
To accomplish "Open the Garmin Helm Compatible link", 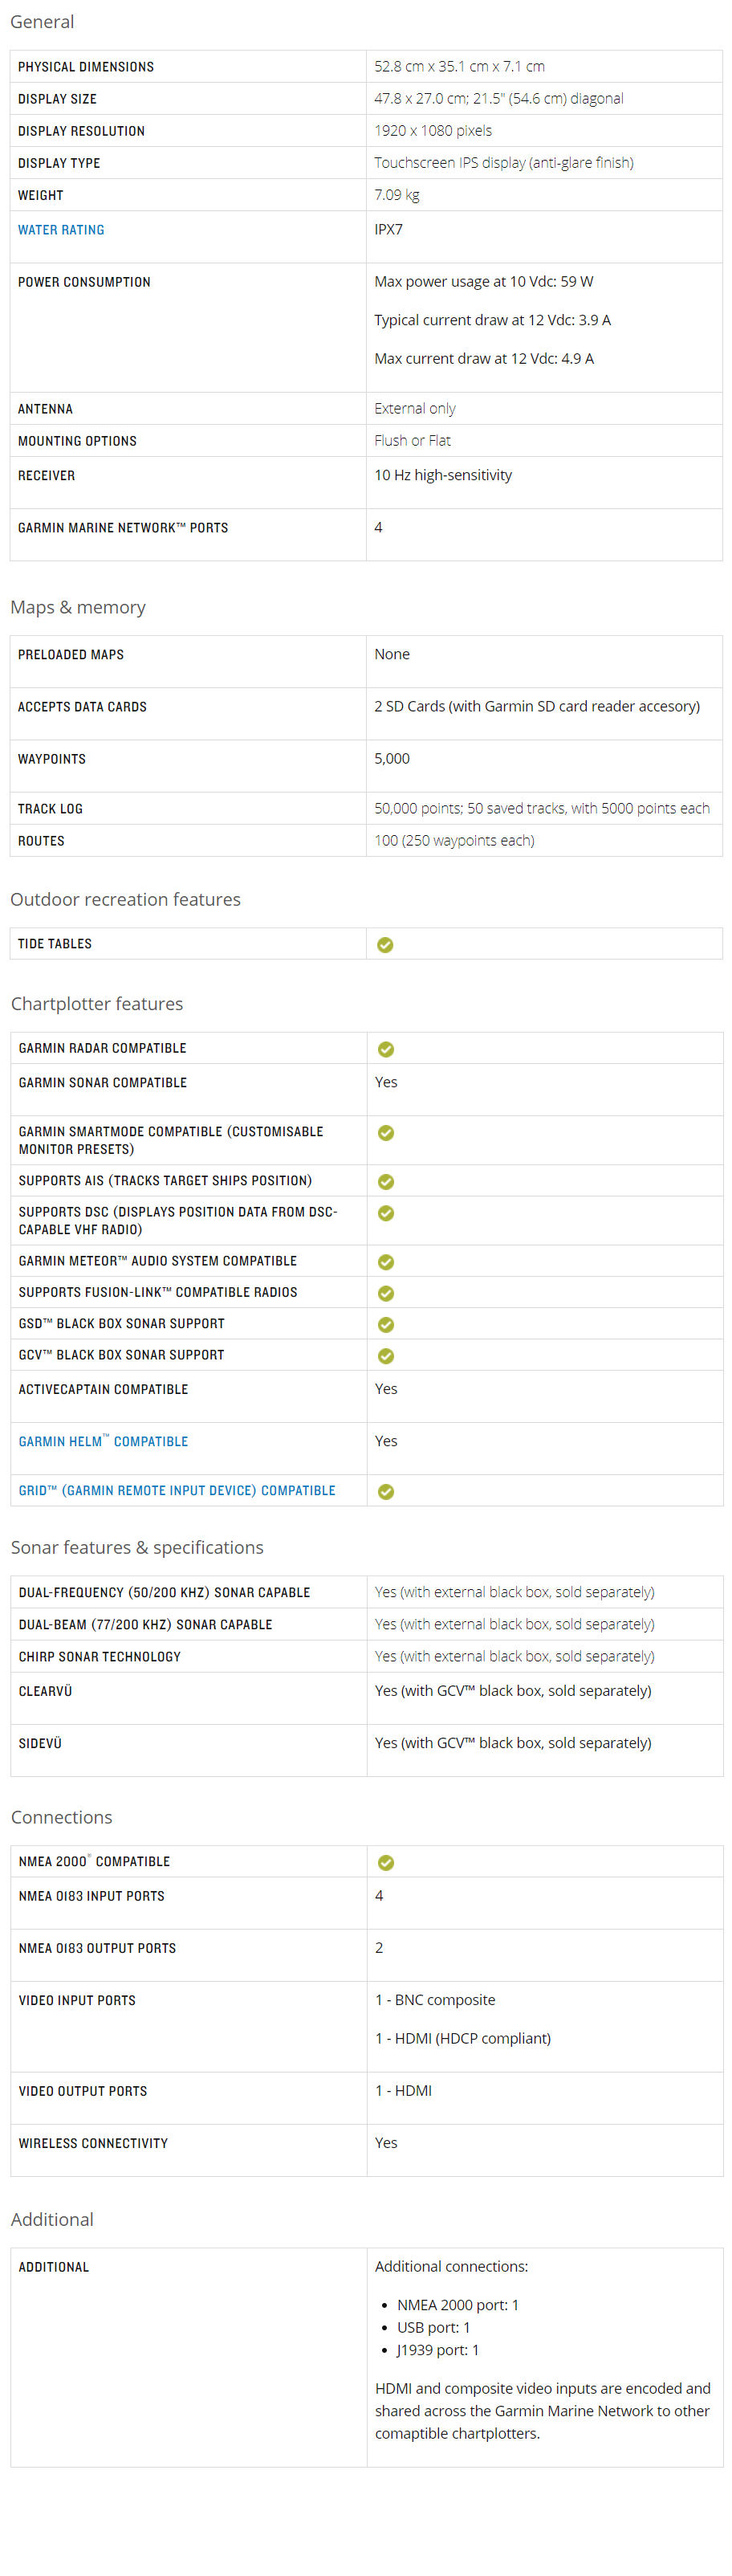I will pyautogui.click(x=103, y=1441).
